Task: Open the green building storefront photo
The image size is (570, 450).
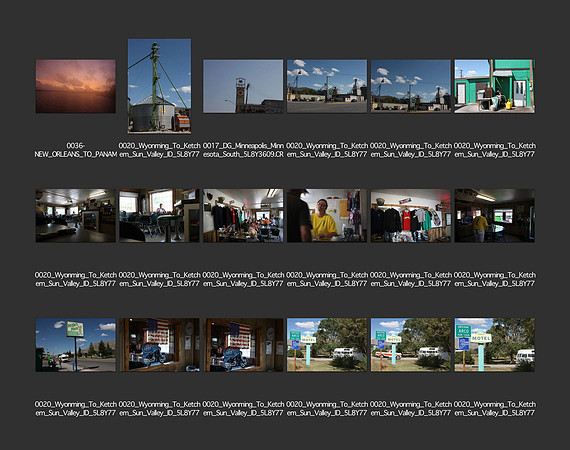Action: (x=494, y=86)
